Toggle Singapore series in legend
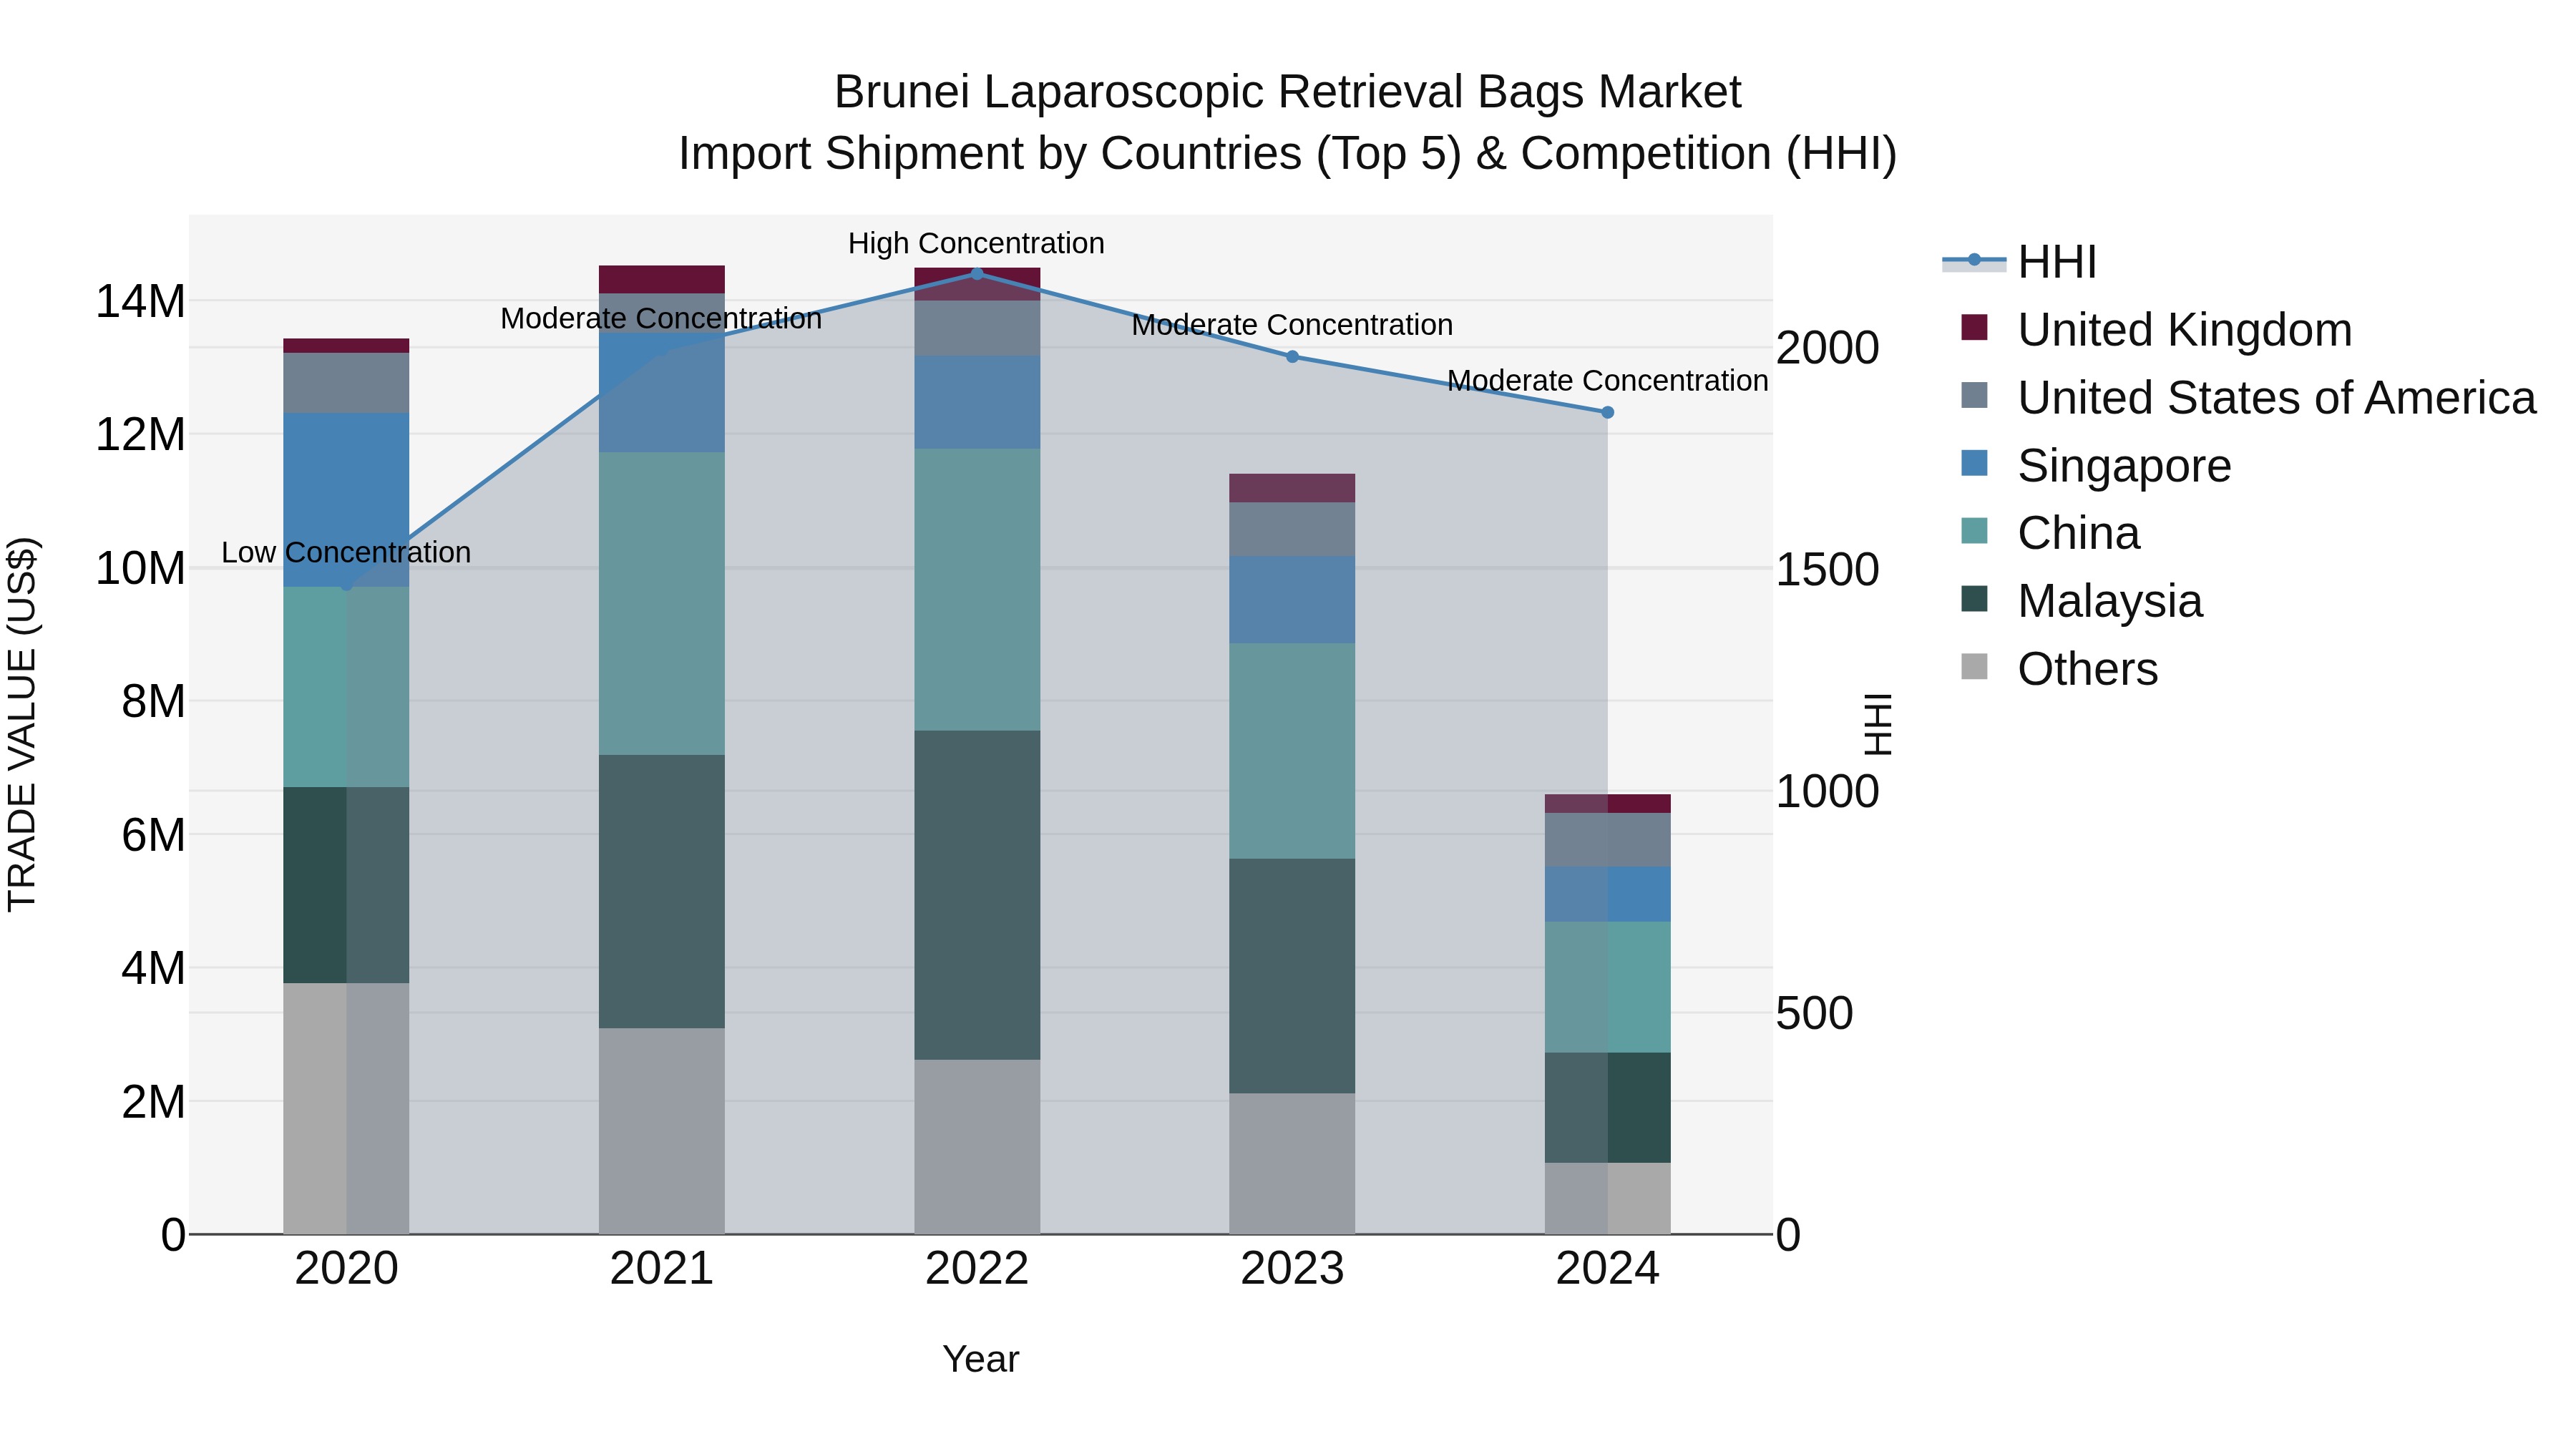This screenshot has height=1449, width=2576. 2096,466
